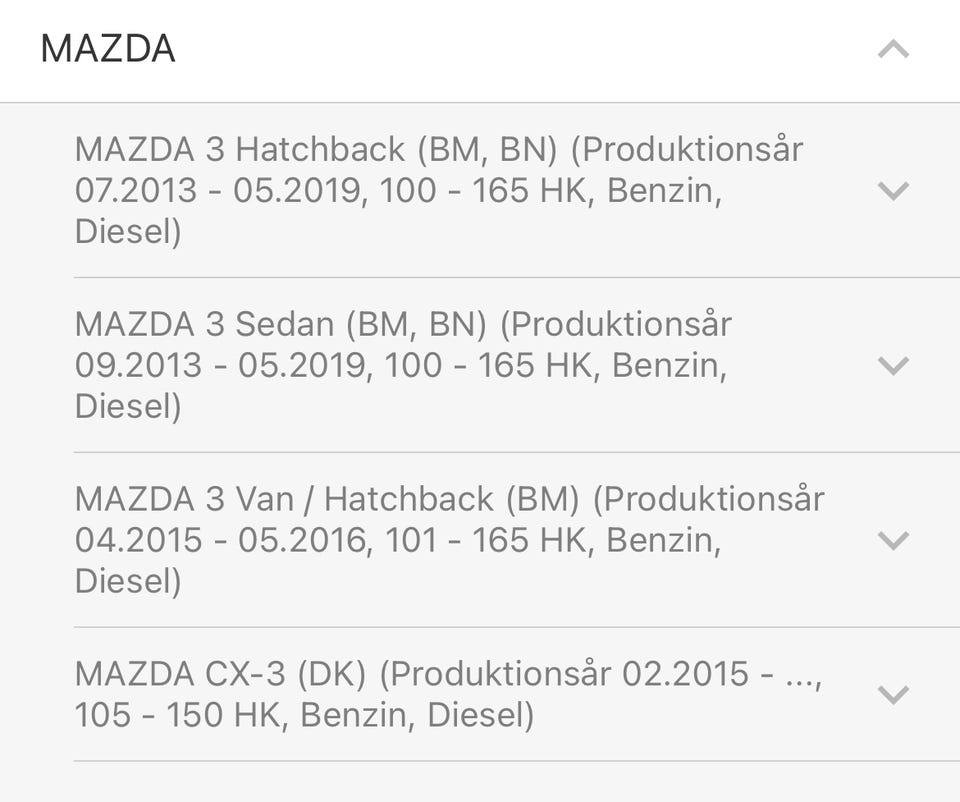Screen dimensions: 960x802
Task: Click Produktionsår in the MAZDA 3 Sedan row
Action: (x=617, y=324)
